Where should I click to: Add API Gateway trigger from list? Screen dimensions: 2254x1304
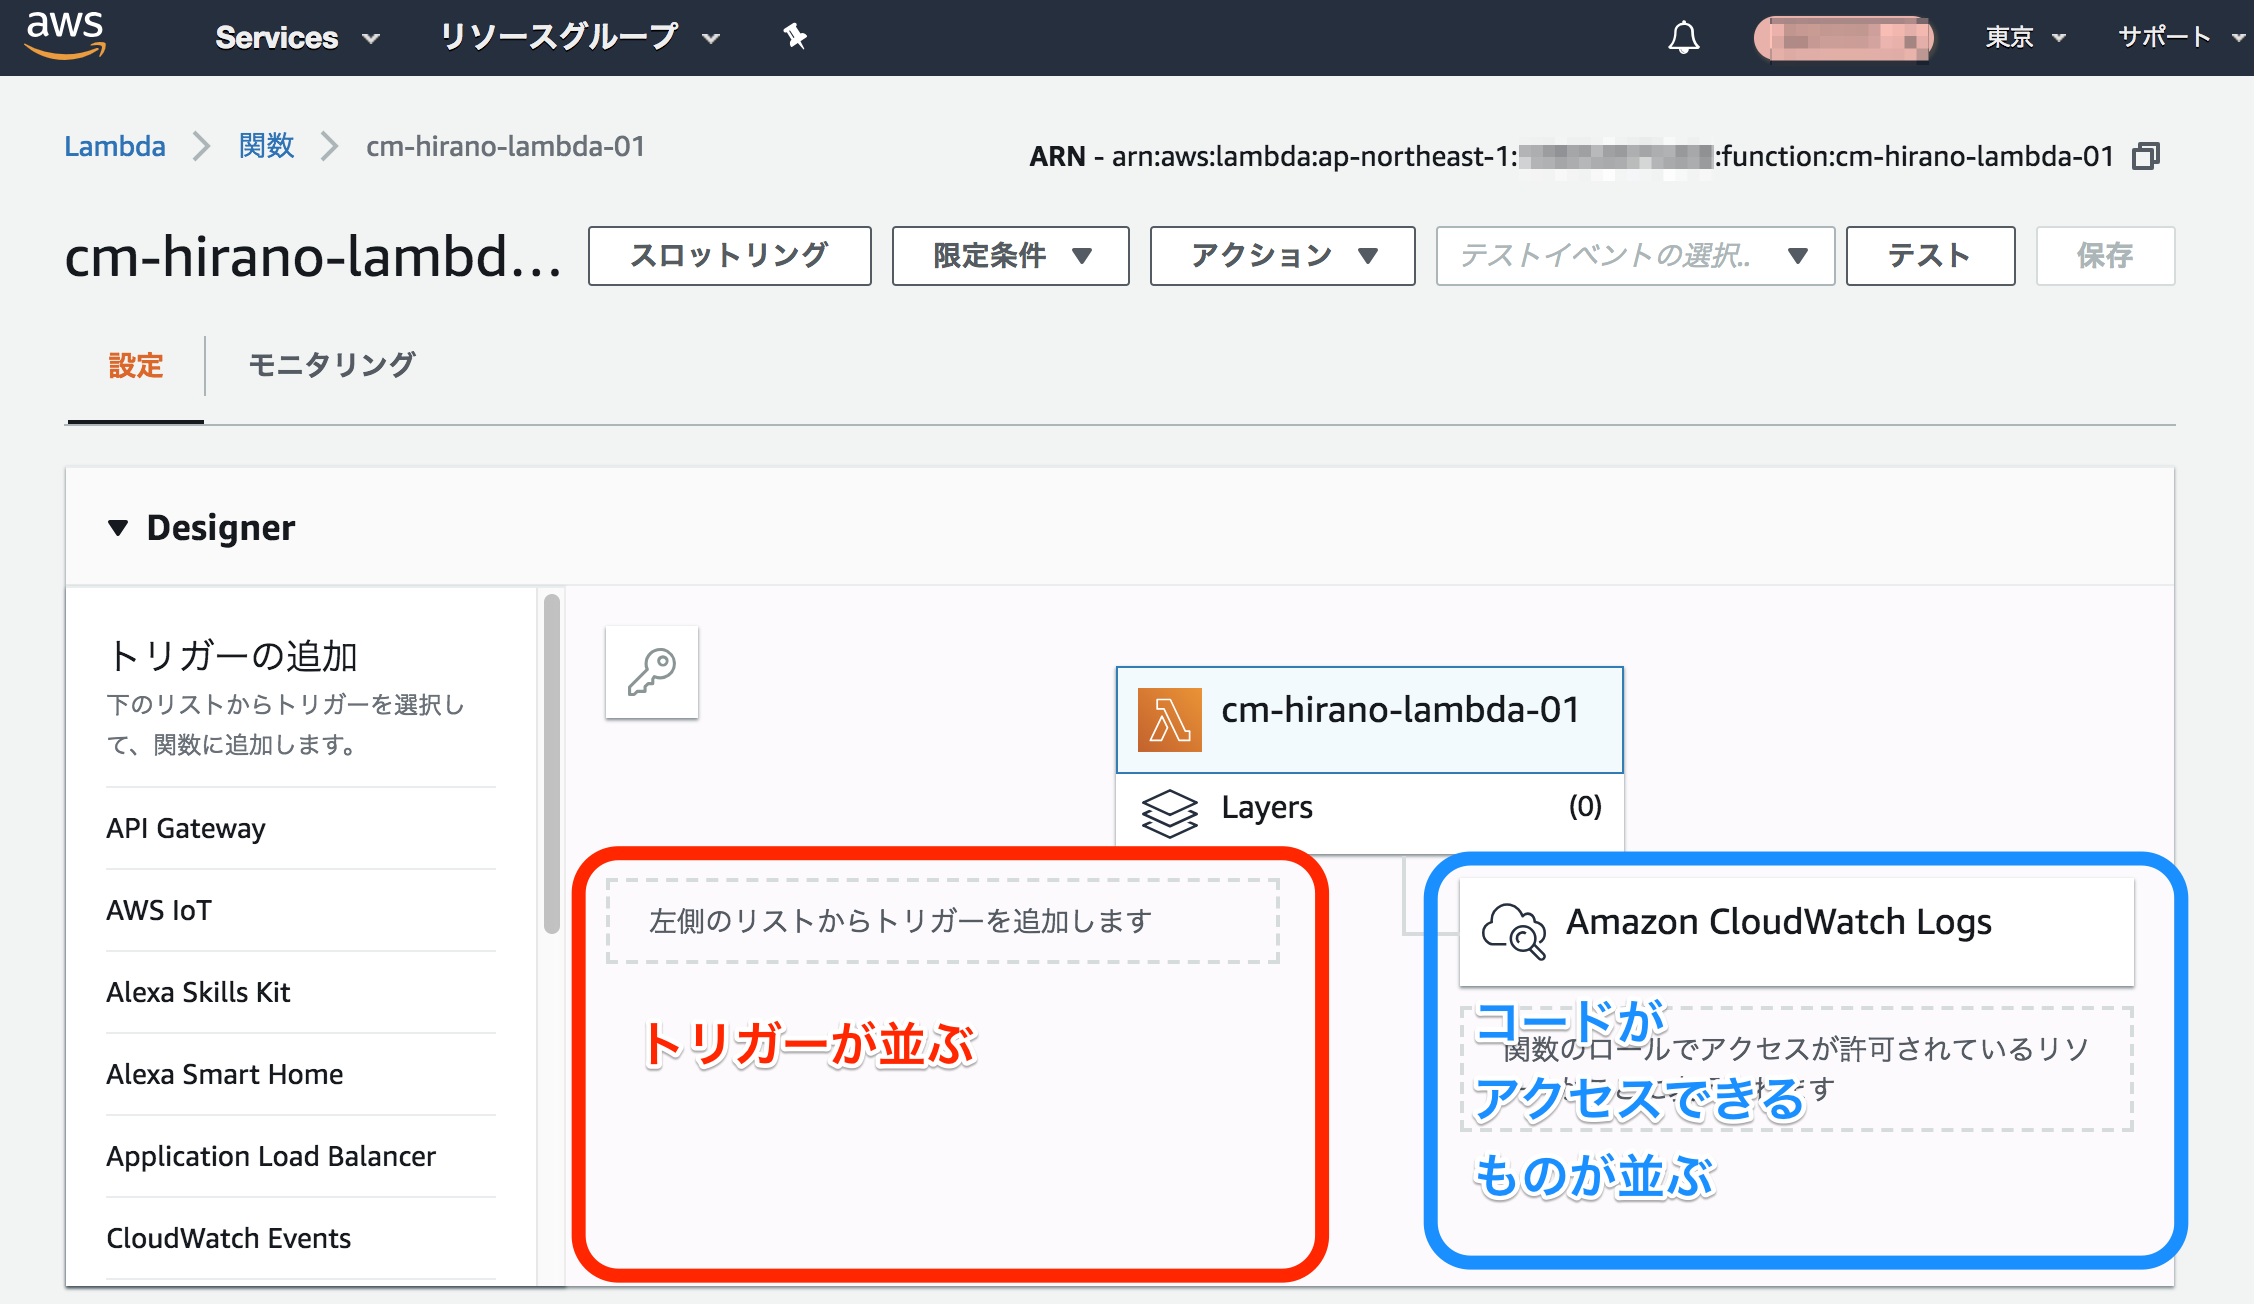pyautogui.click(x=301, y=828)
